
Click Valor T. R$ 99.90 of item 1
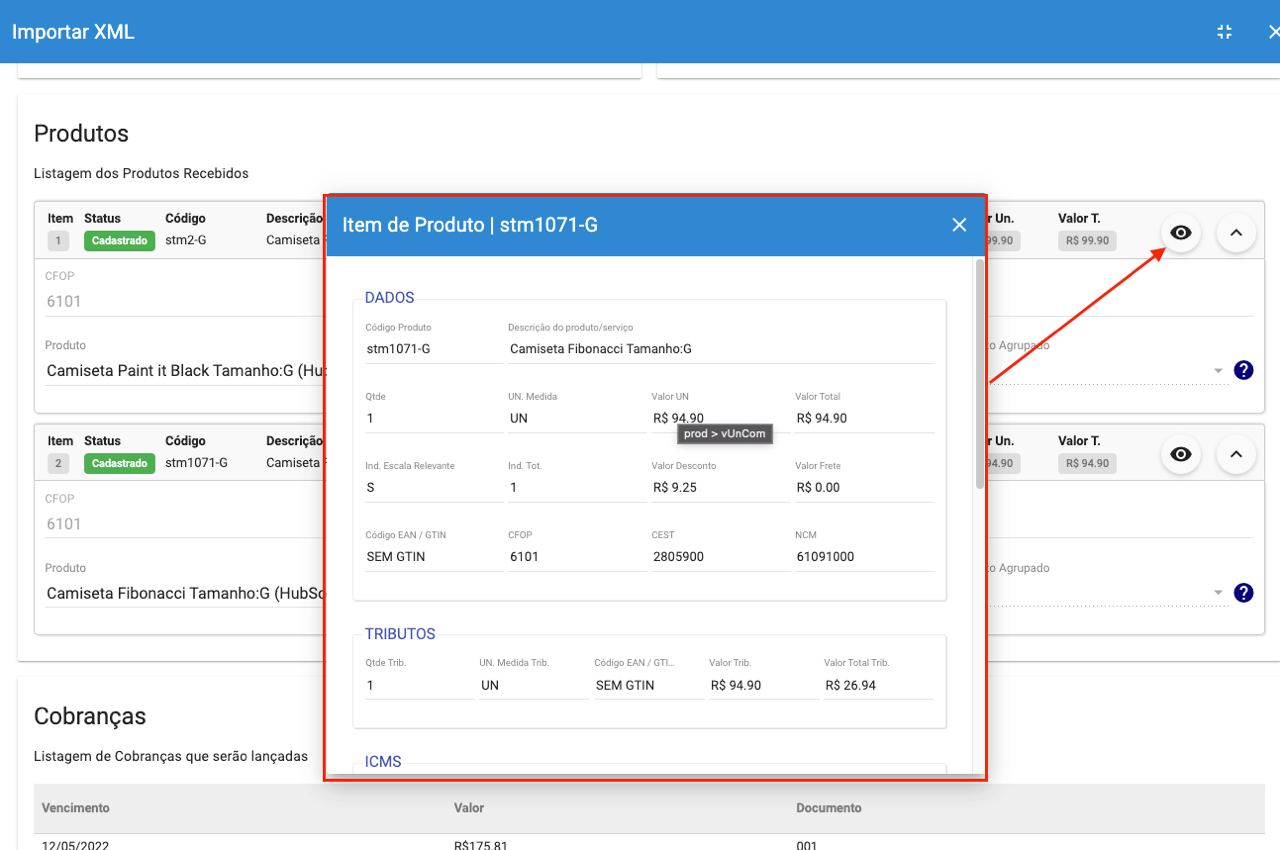1087,241
